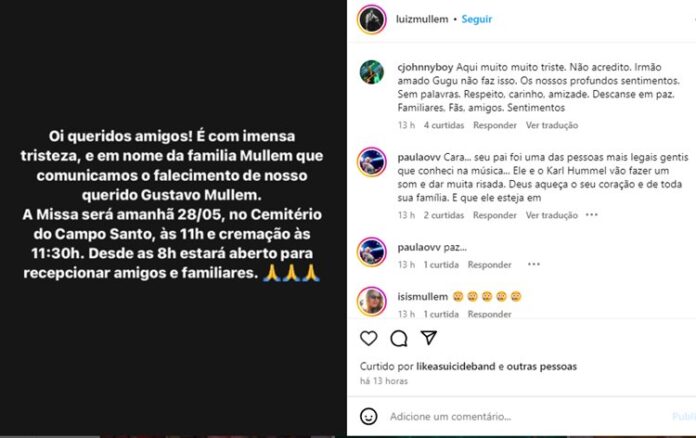Reply to cjohnnyboy's comment
The image size is (696, 438).
(x=494, y=125)
